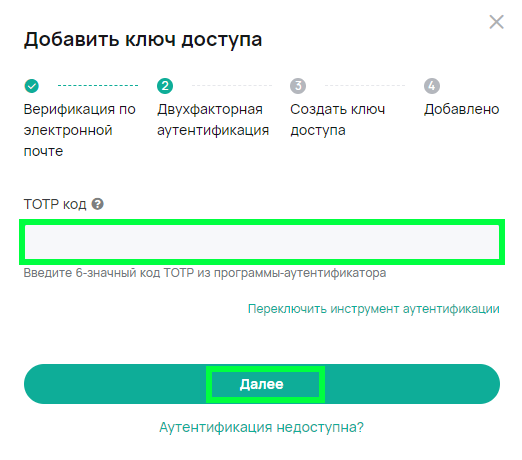Close the Добавить ключ доступа dialog
The height and width of the screenshot is (460, 522).
point(496,22)
